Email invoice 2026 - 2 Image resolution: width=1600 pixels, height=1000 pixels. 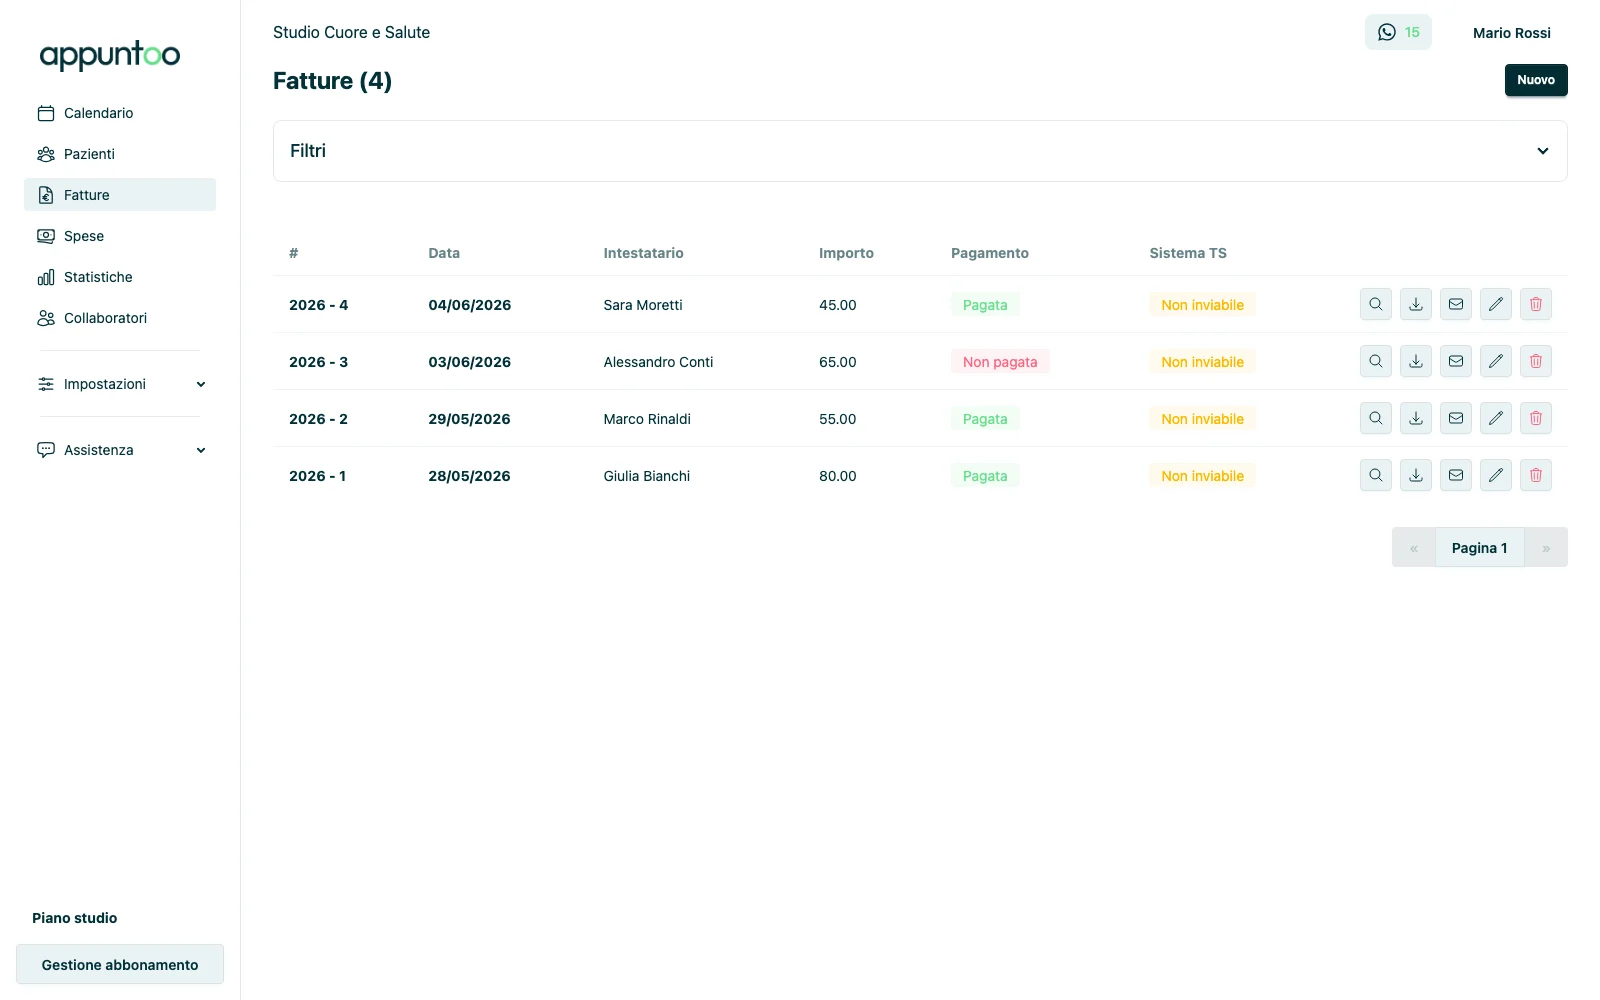click(1456, 418)
